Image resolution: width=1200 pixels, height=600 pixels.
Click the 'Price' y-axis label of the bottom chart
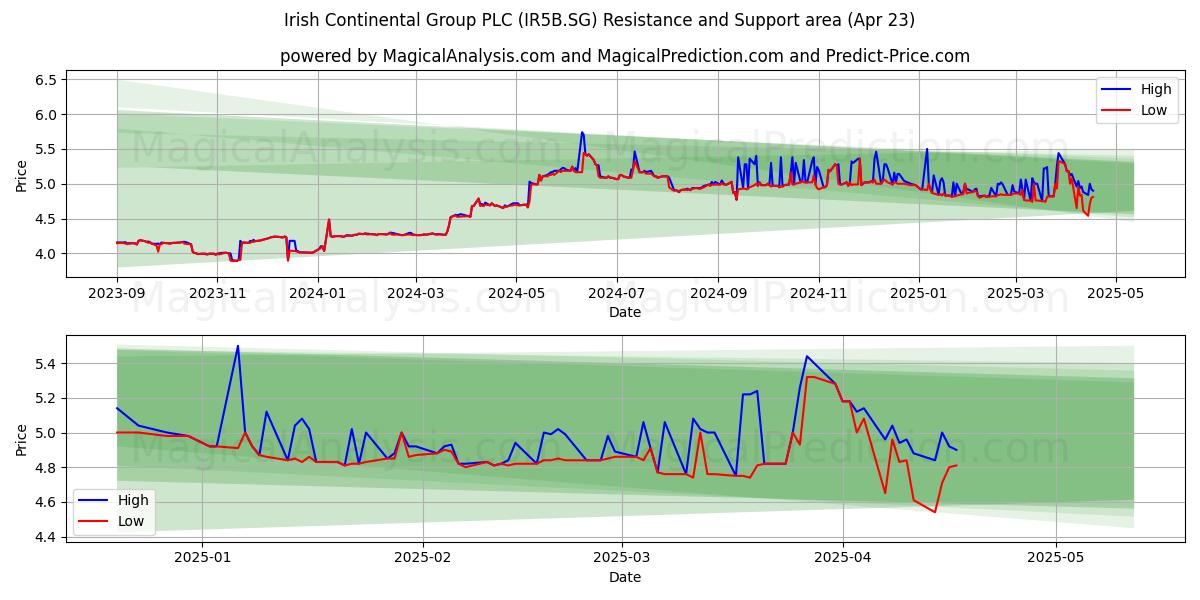click(21, 440)
